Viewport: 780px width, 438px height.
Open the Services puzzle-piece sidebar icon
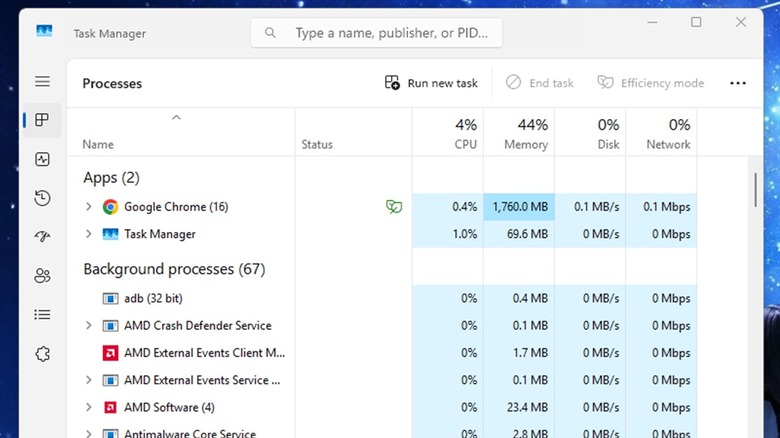pos(42,354)
